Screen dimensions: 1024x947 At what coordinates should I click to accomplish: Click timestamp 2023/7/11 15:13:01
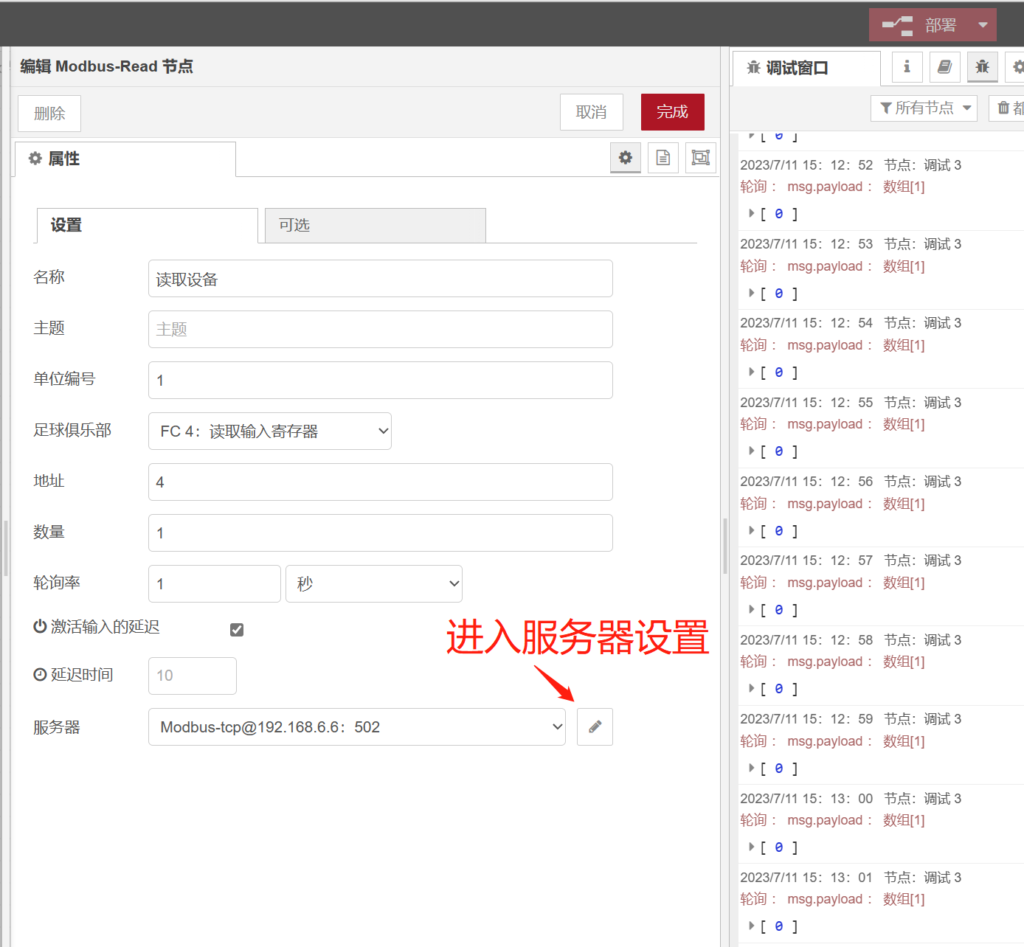coord(807,877)
